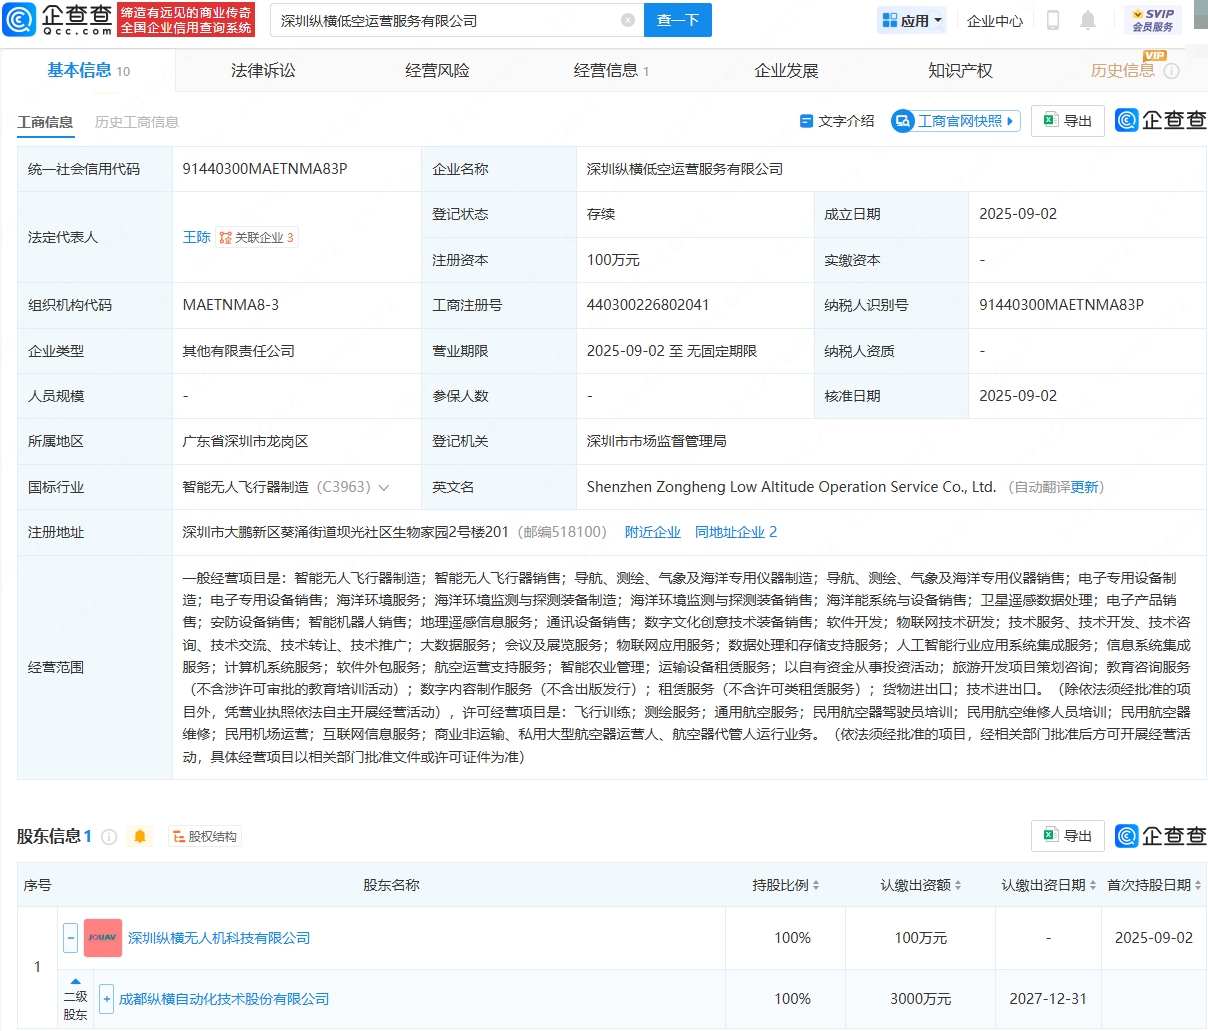Open 工商官网快照 snapshot
Screen dimensions: 1208x1031
[x=956, y=121]
